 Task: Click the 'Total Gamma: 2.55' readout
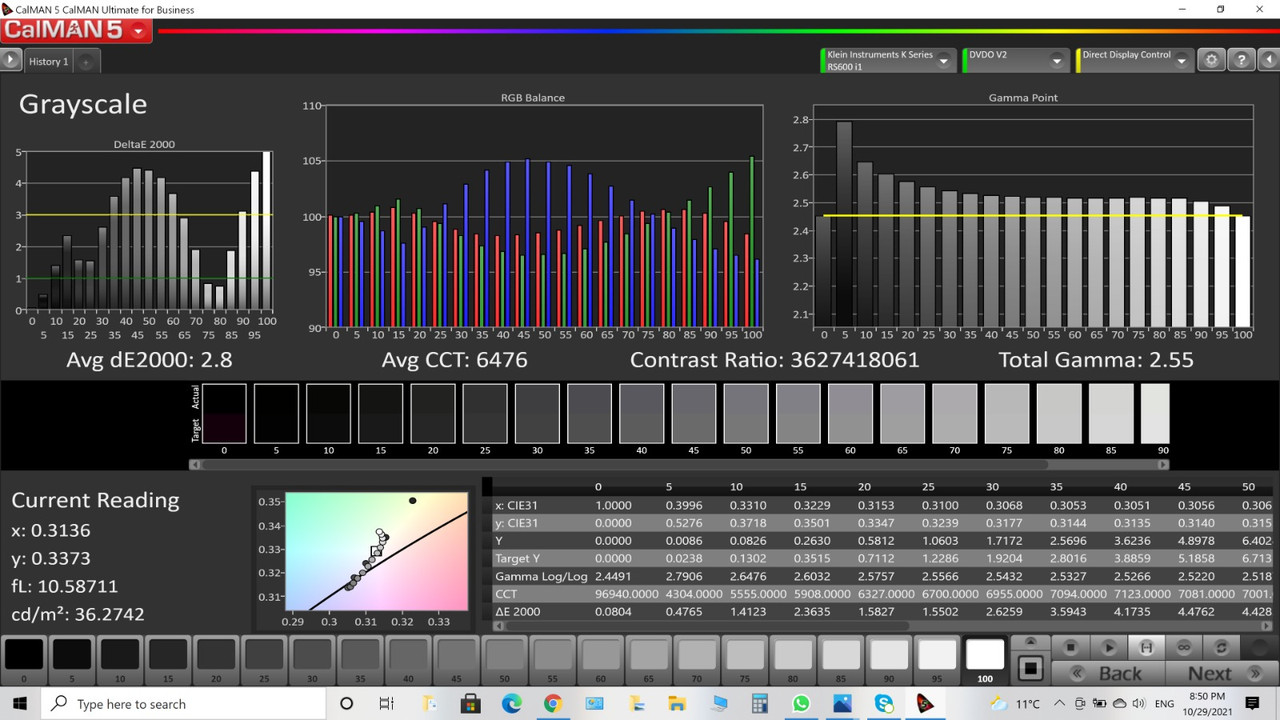click(x=1096, y=360)
